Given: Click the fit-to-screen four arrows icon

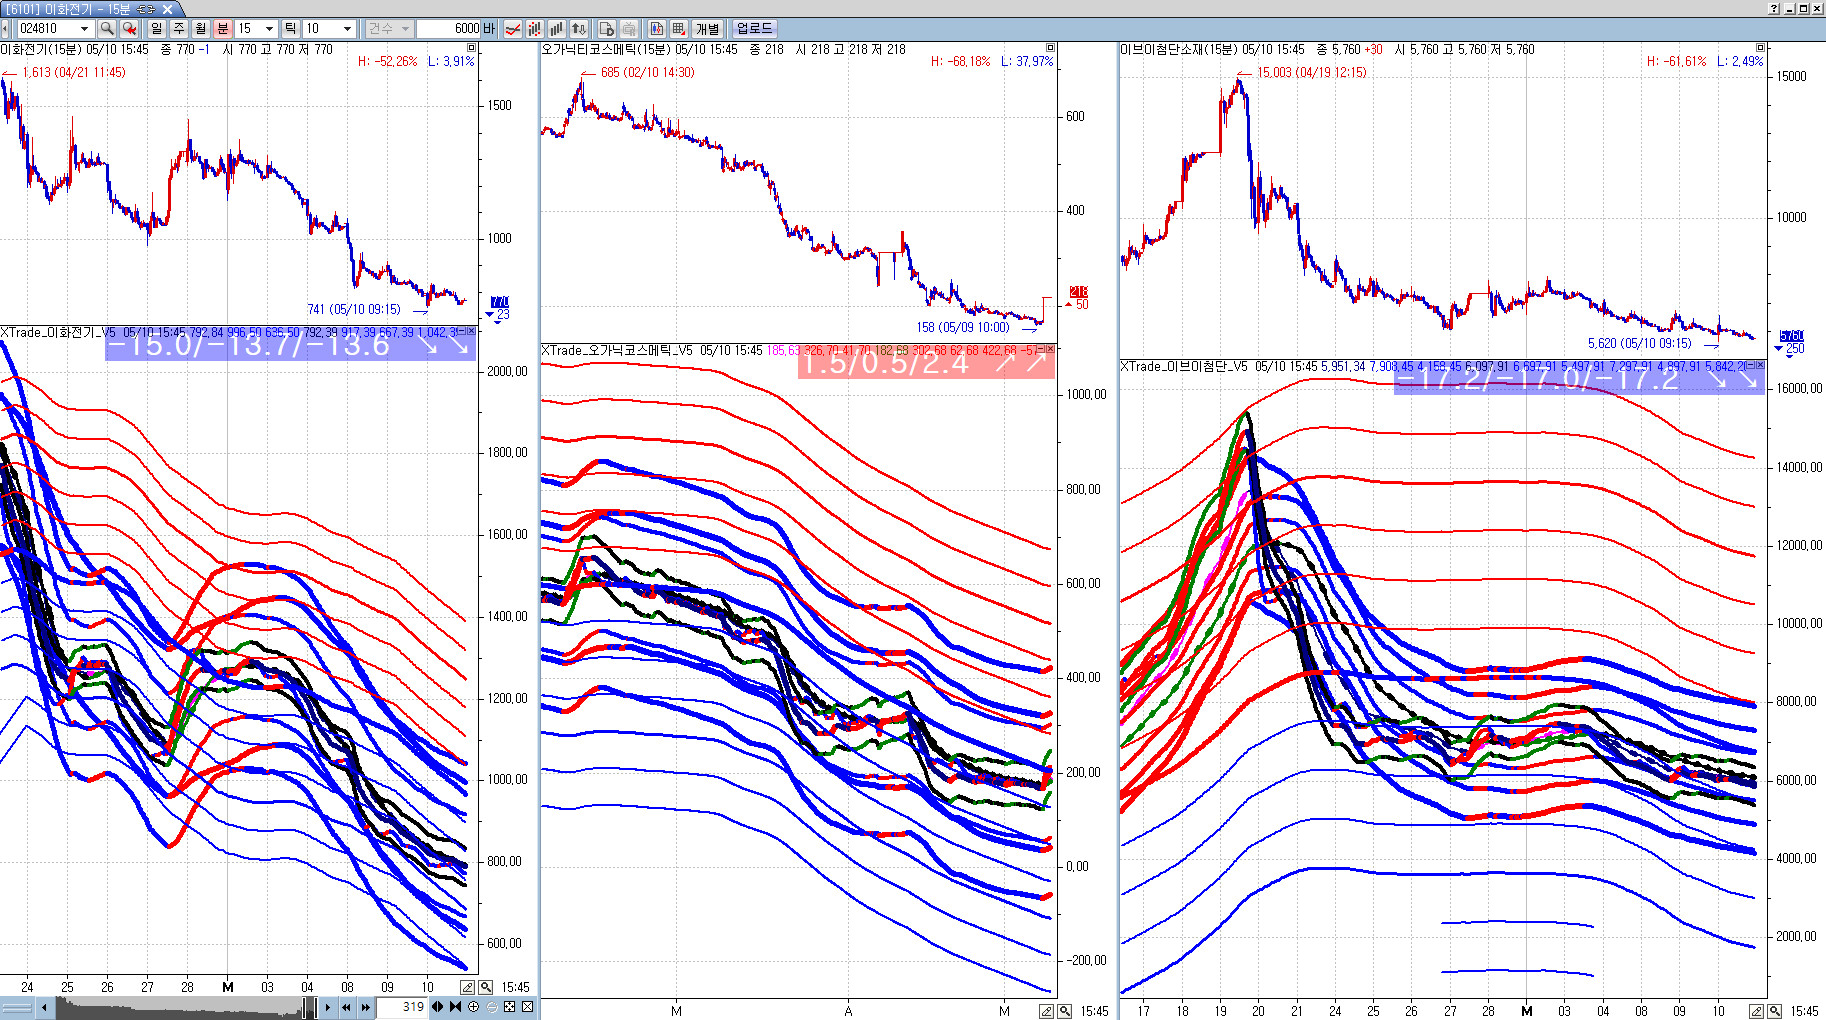Looking at the screenshot, I should click(x=509, y=1007).
